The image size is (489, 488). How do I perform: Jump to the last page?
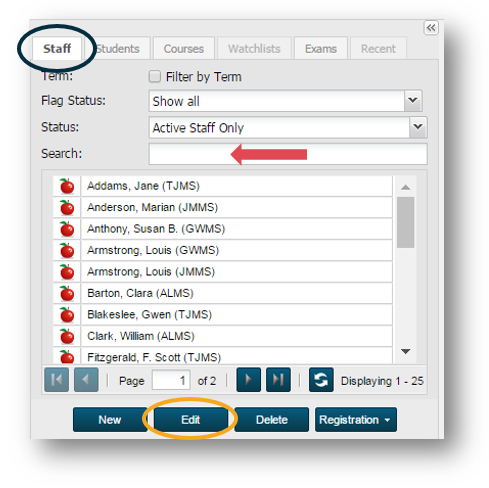[278, 380]
